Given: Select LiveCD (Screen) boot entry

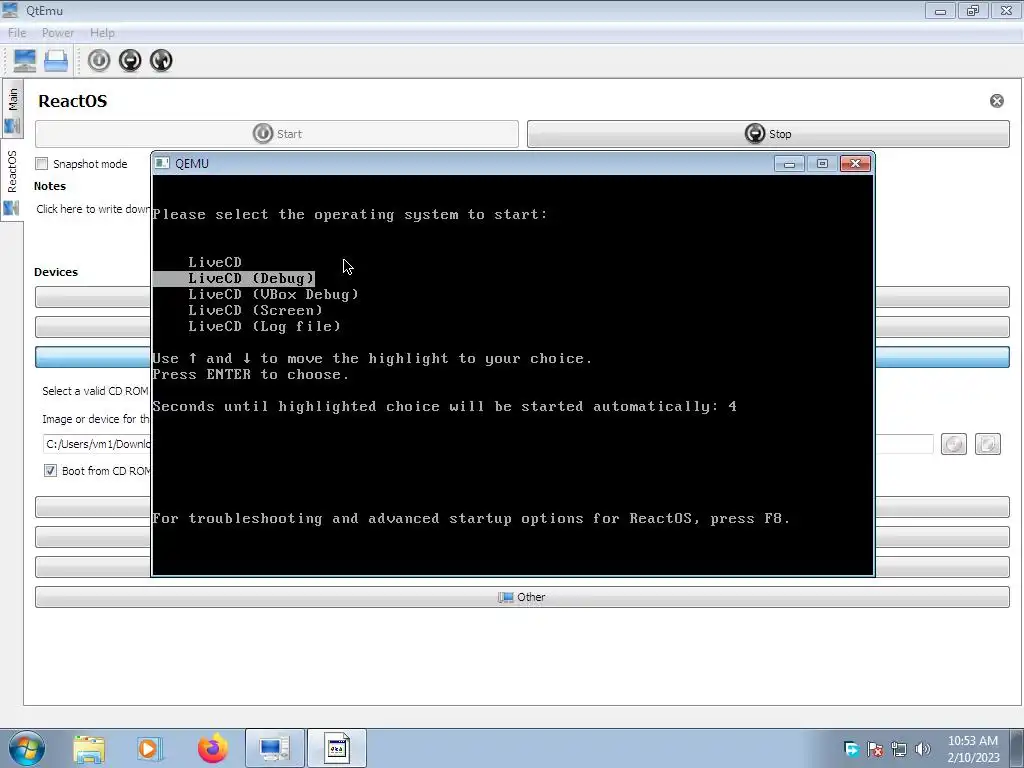Looking at the screenshot, I should pos(255,310).
